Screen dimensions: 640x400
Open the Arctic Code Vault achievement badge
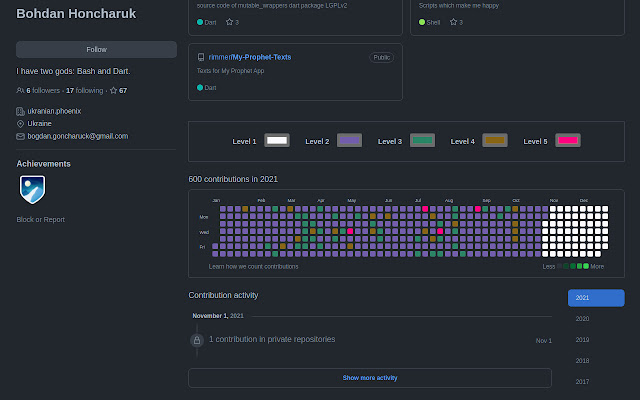(x=32, y=188)
